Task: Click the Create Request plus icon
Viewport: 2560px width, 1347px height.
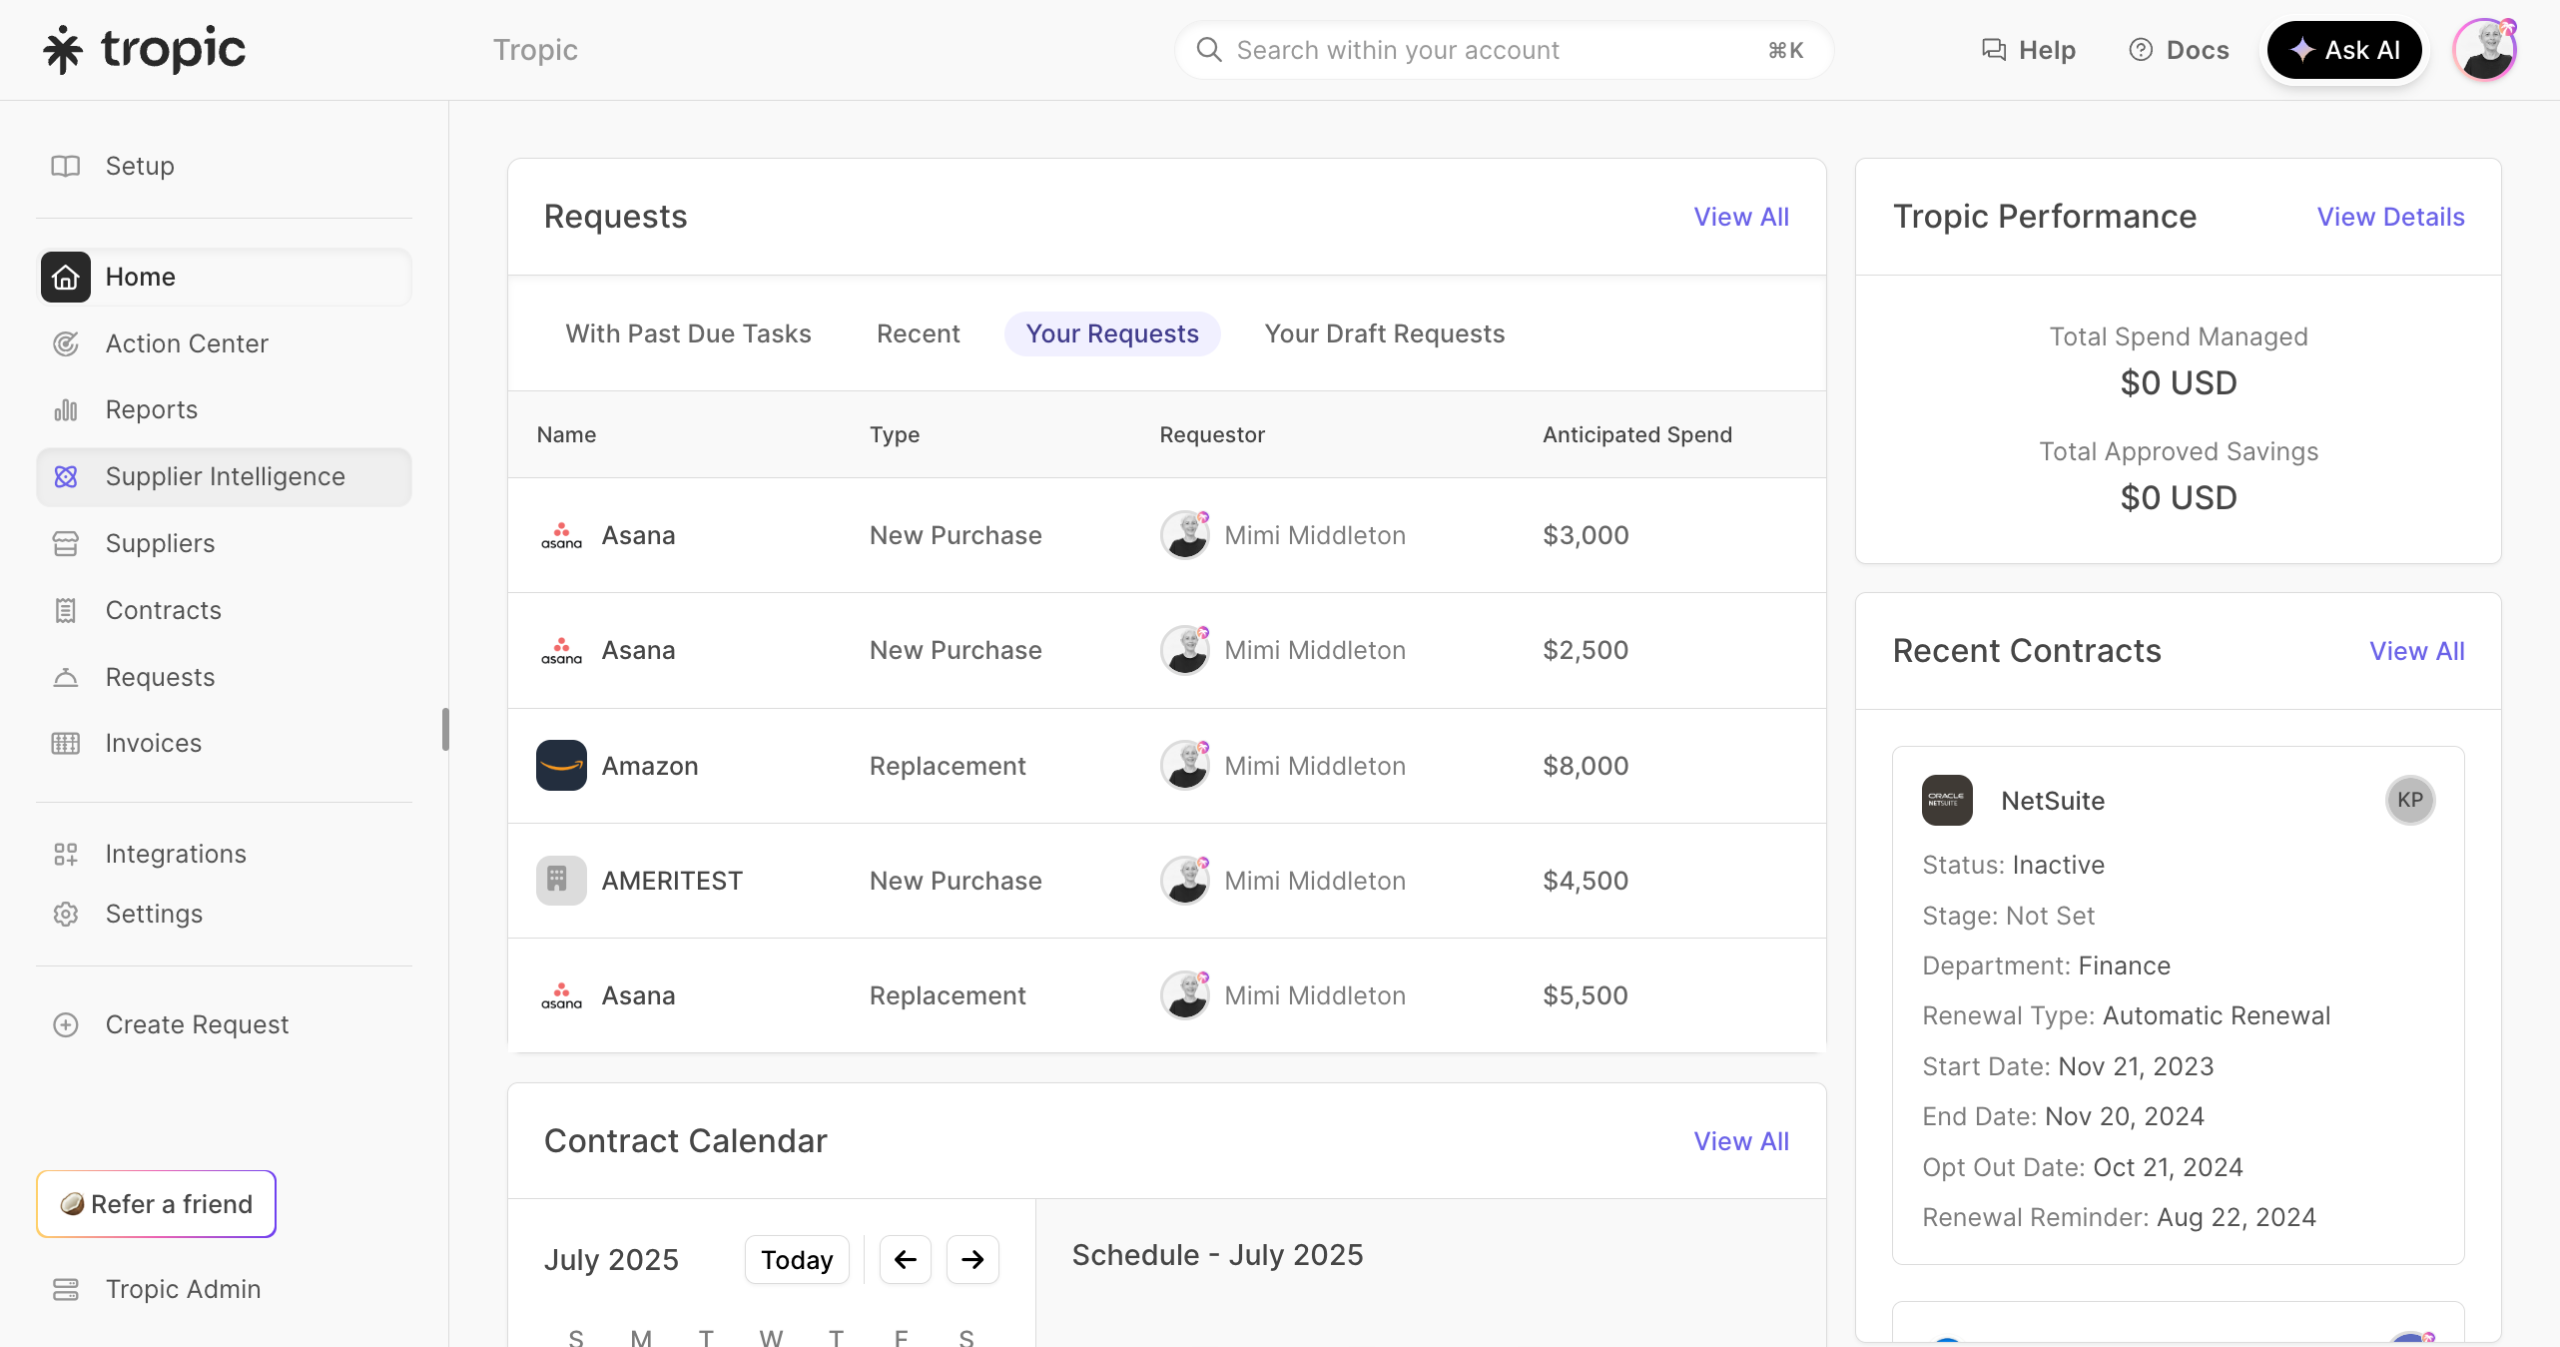Action: pos(66,1025)
